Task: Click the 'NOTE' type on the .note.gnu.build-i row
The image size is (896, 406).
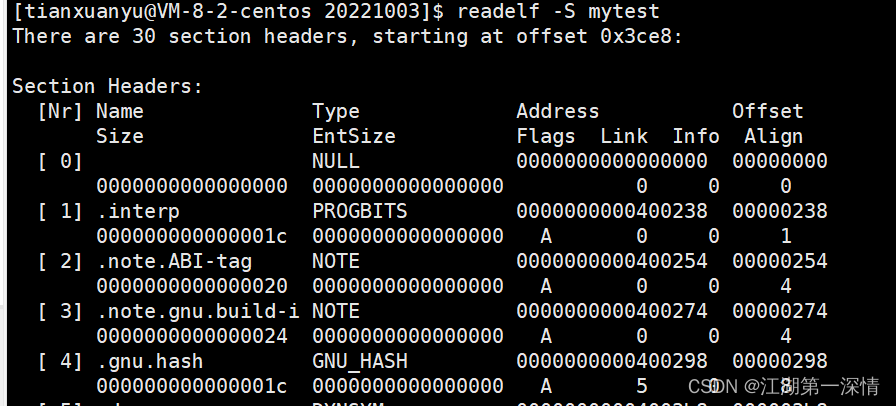Action: coord(335,311)
